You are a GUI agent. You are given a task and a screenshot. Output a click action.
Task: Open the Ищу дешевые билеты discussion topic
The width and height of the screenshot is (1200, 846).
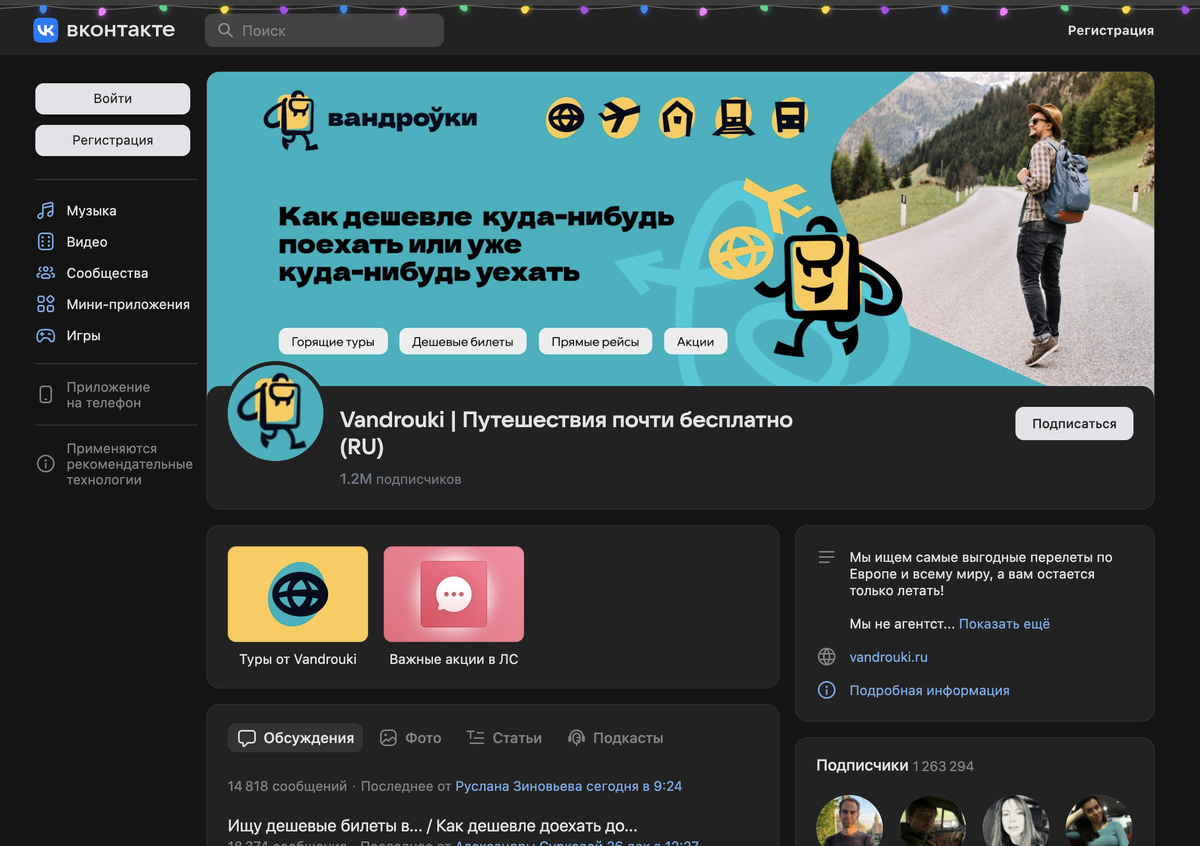pyautogui.click(x=433, y=826)
